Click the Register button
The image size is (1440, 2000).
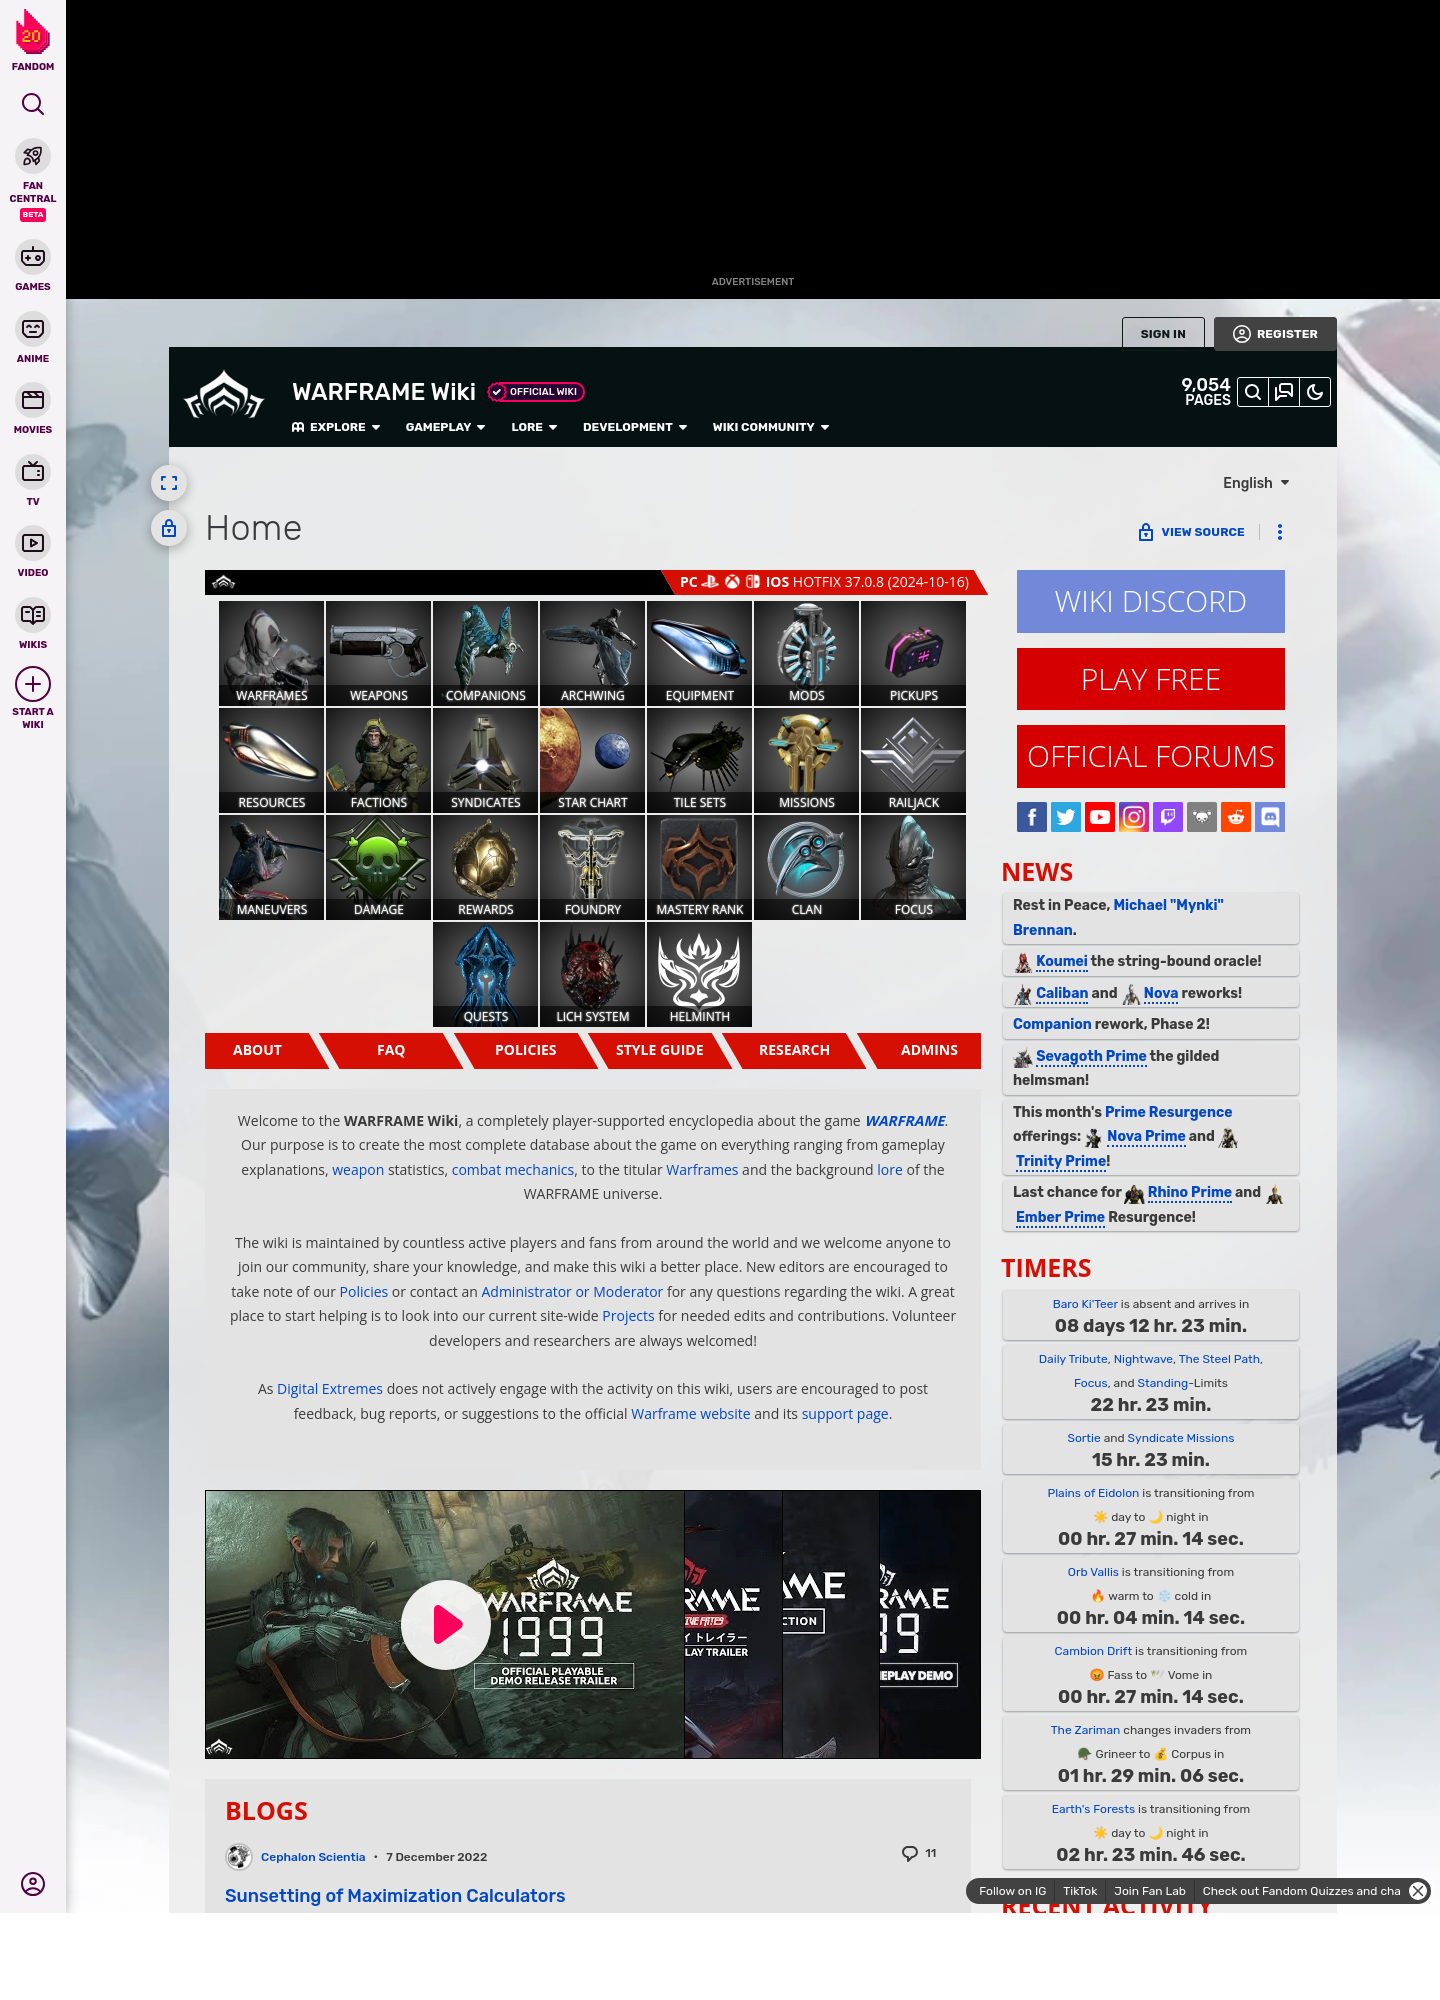click(x=1275, y=334)
